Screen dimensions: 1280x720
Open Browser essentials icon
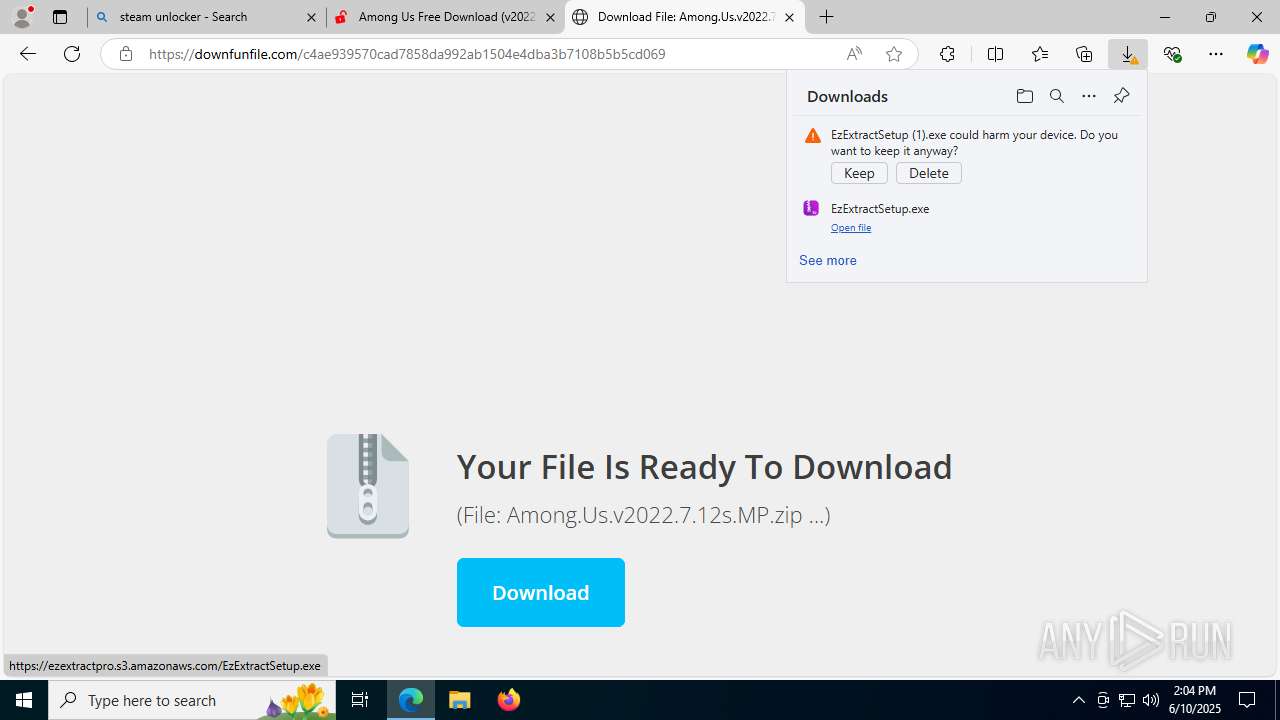pos(1172,54)
